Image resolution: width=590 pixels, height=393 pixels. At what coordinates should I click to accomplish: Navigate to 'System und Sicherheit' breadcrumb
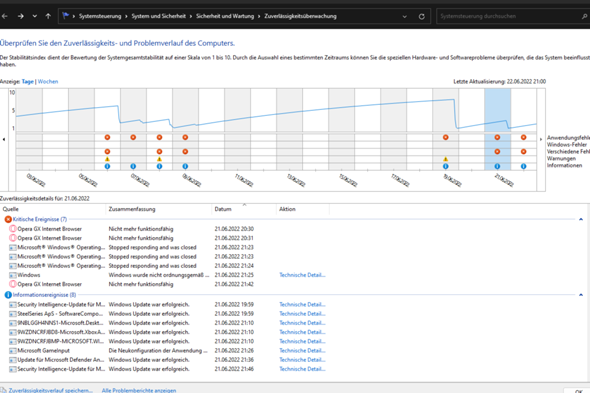158,16
